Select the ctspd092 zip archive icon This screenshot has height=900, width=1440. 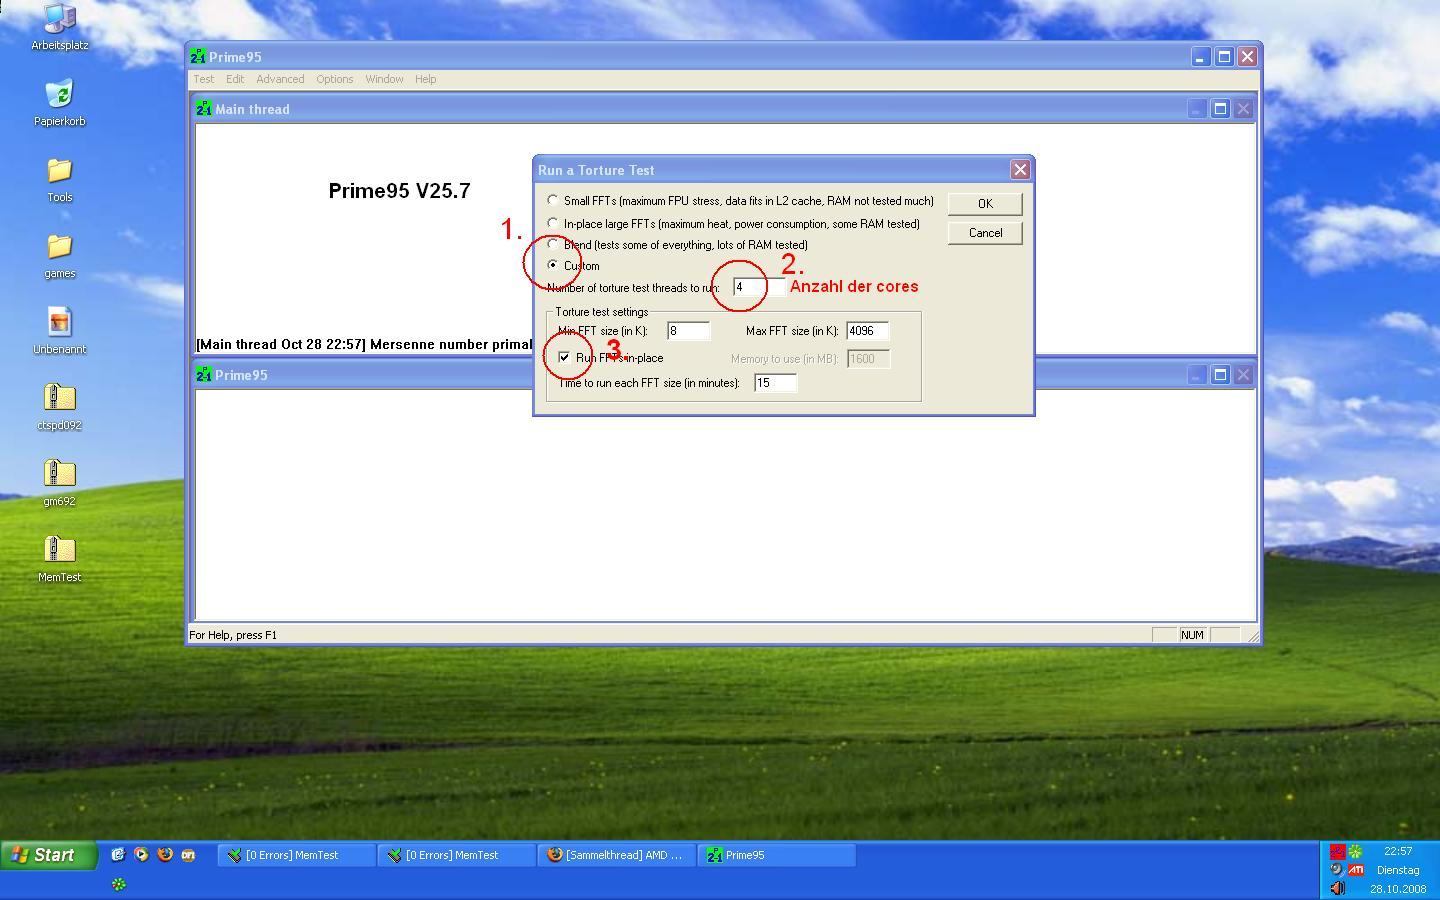click(x=59, y=398)
